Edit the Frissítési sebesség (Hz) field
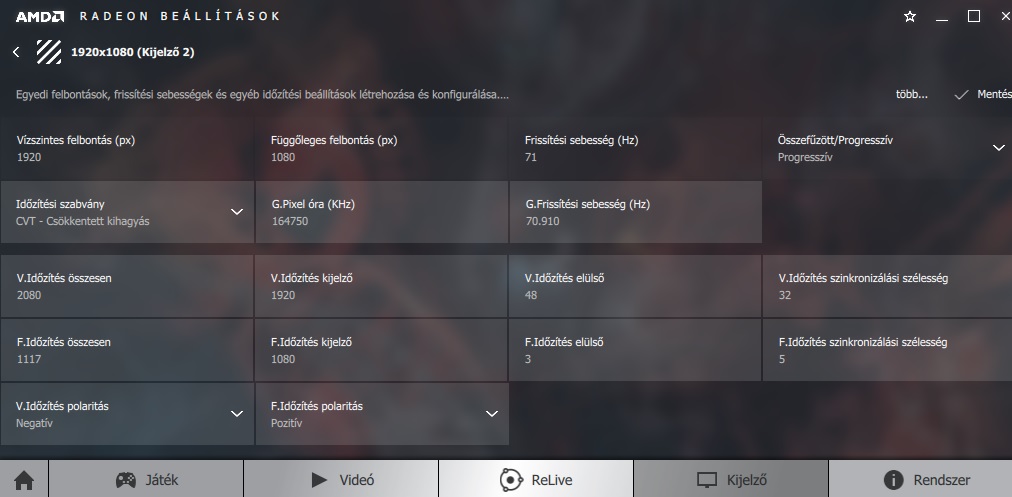Viewport: 1012px width, 497px height. (636, 148)
